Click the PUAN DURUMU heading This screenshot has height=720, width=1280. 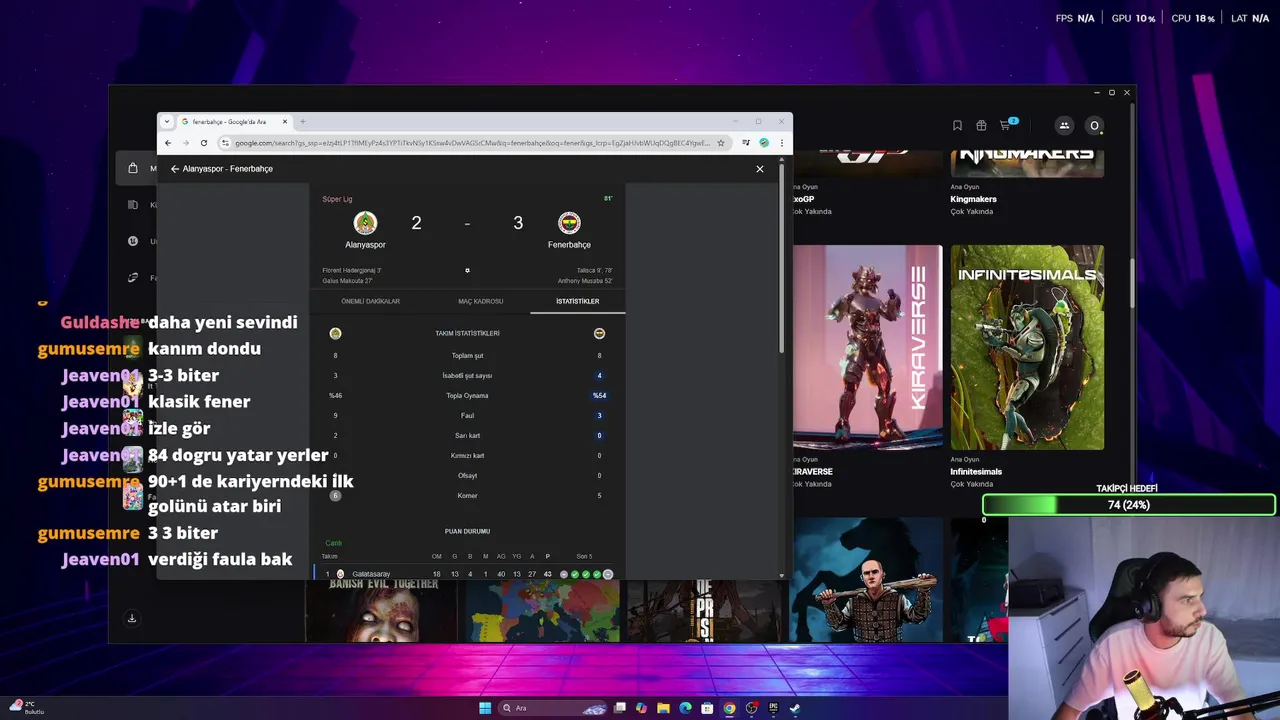pyautogui.click(x=467, y=531)
